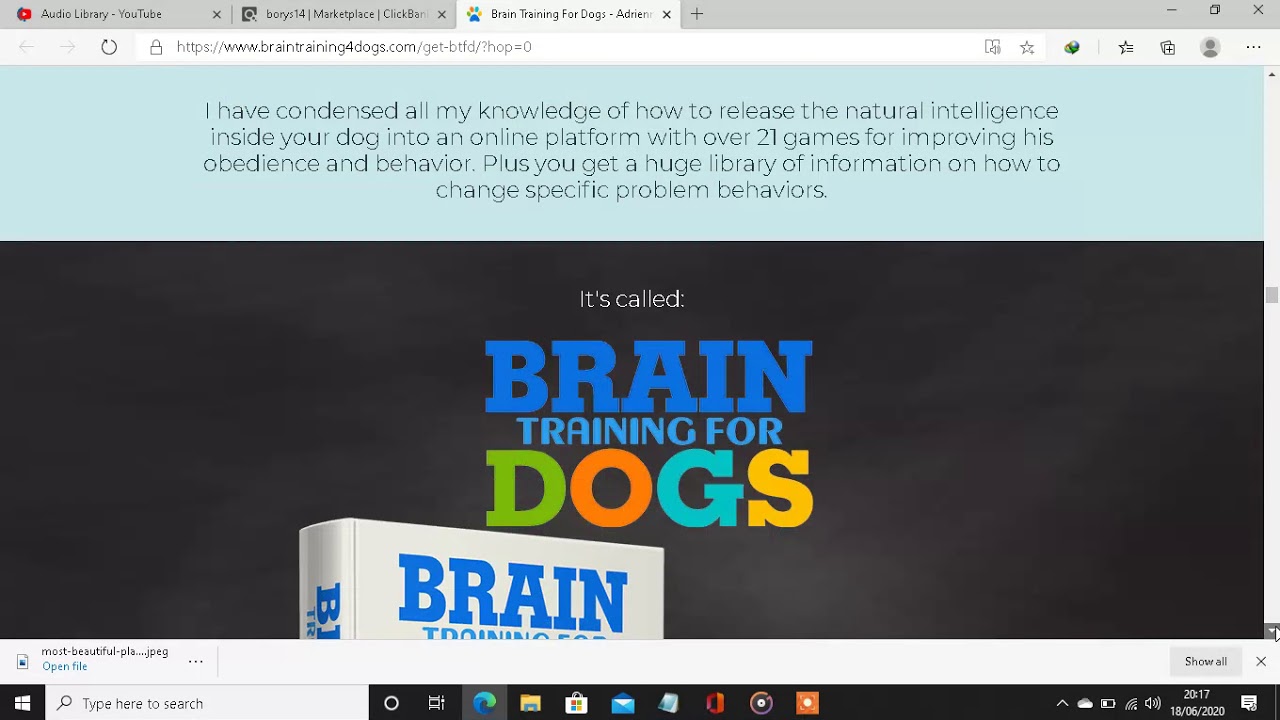This screenshot has width=1280, height=720.
Task: Open the Favorites list icon
Action: (1126, 47)
